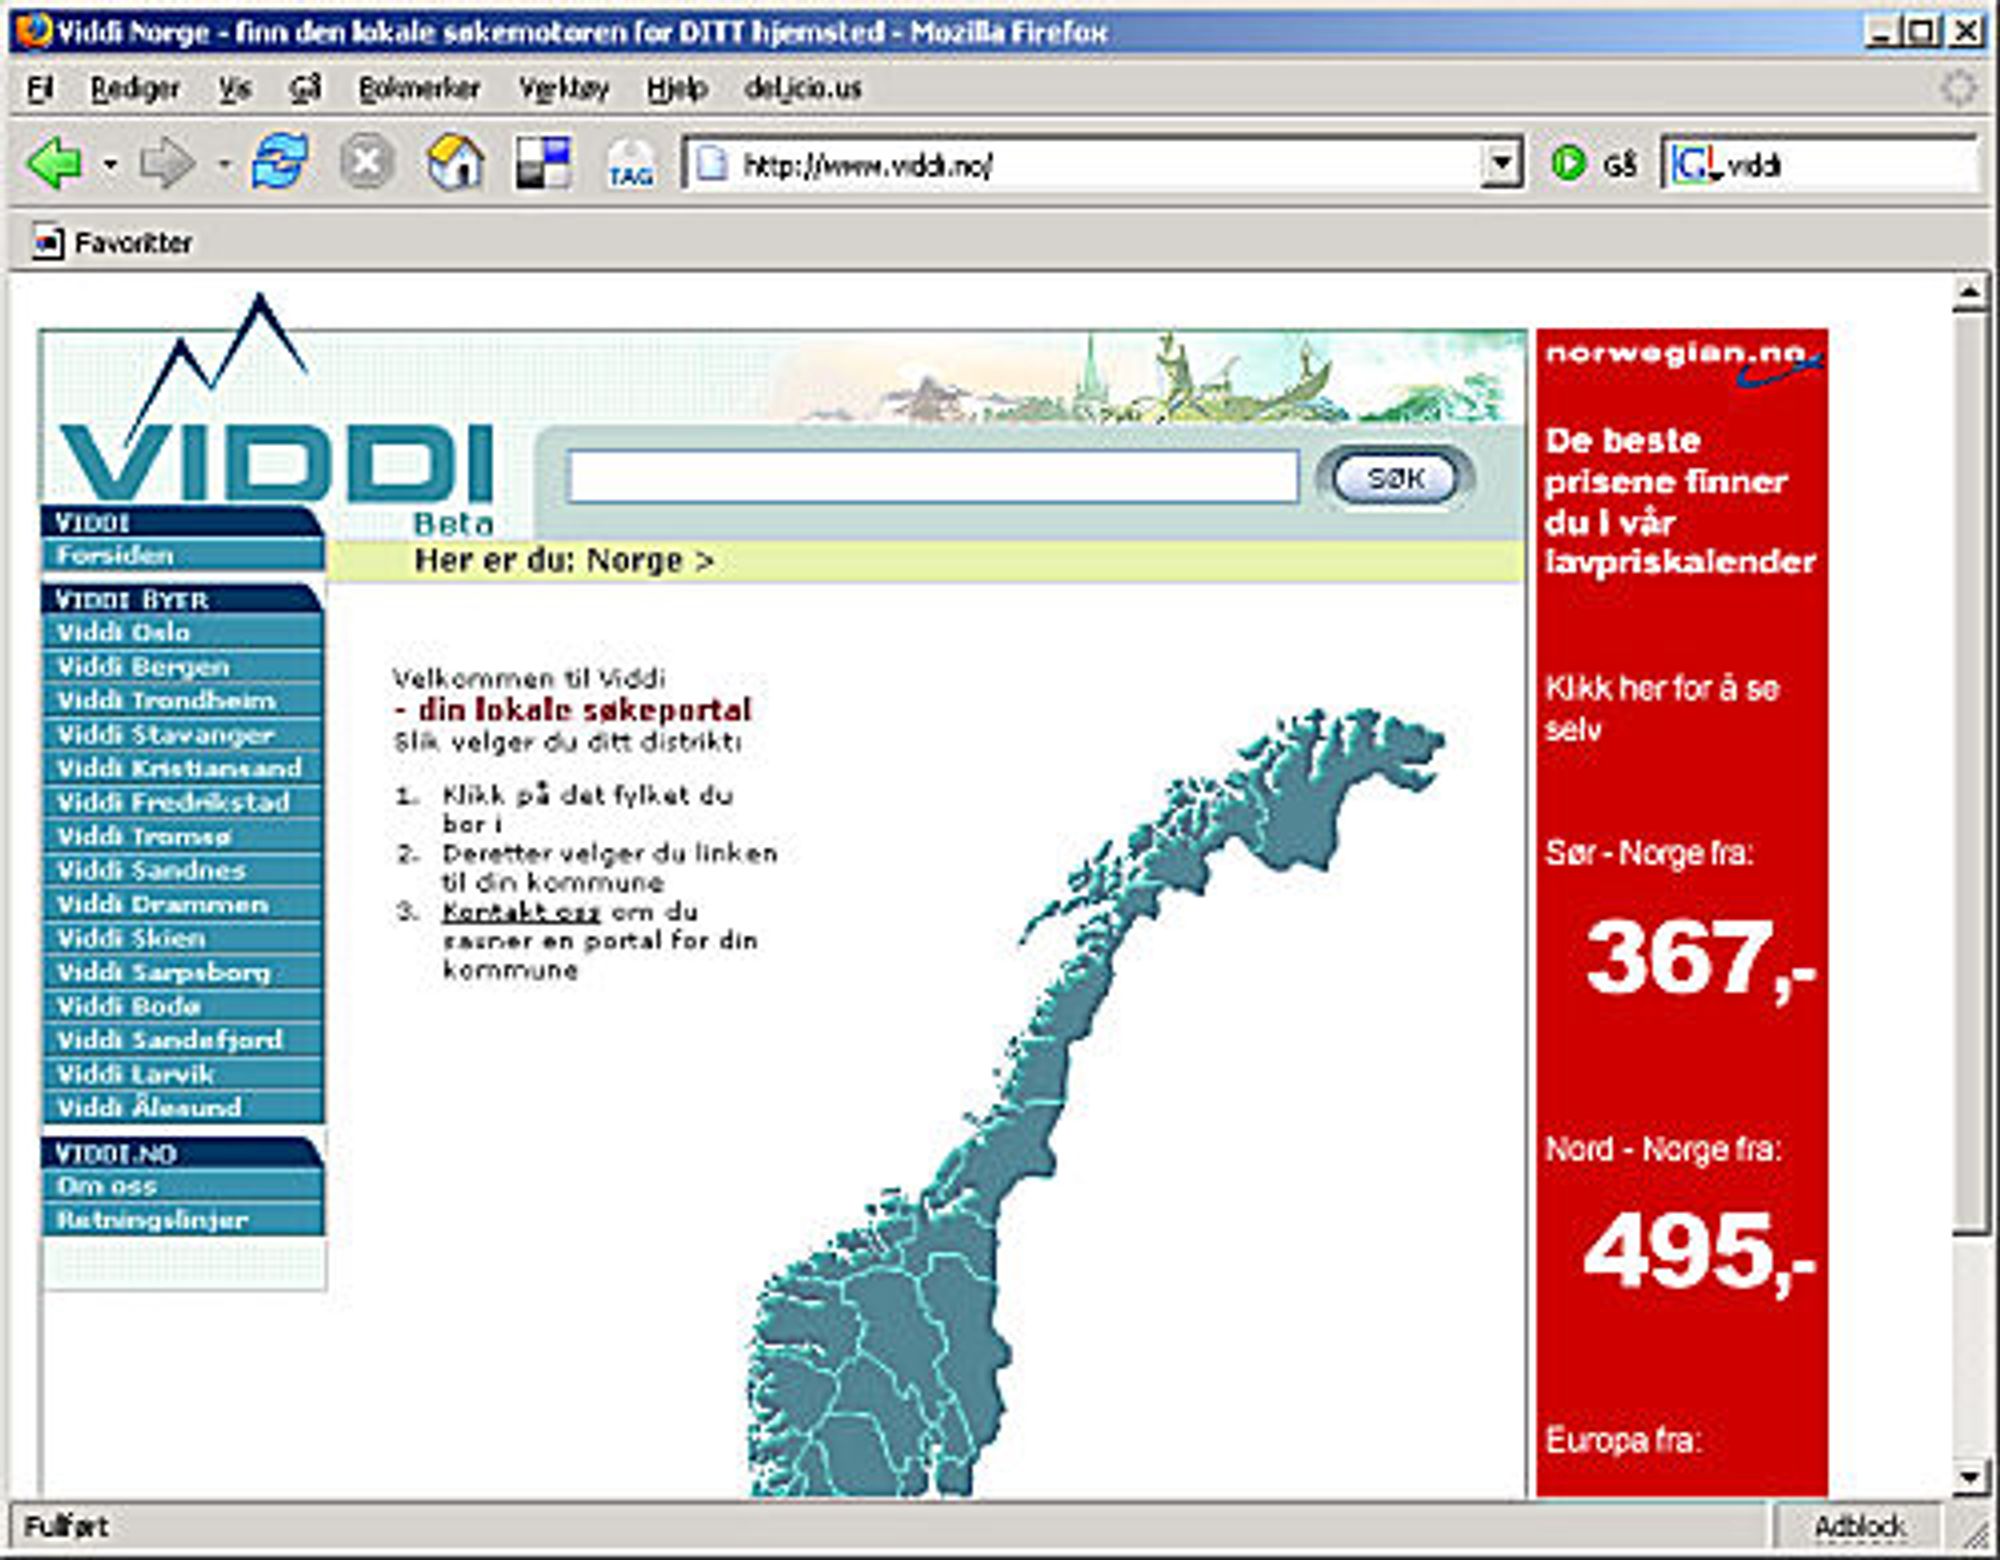The height and width of the screenshot is (1560, 2000).
Task: Open Viddi Larvik link
Action: [x=183, y=1074]
